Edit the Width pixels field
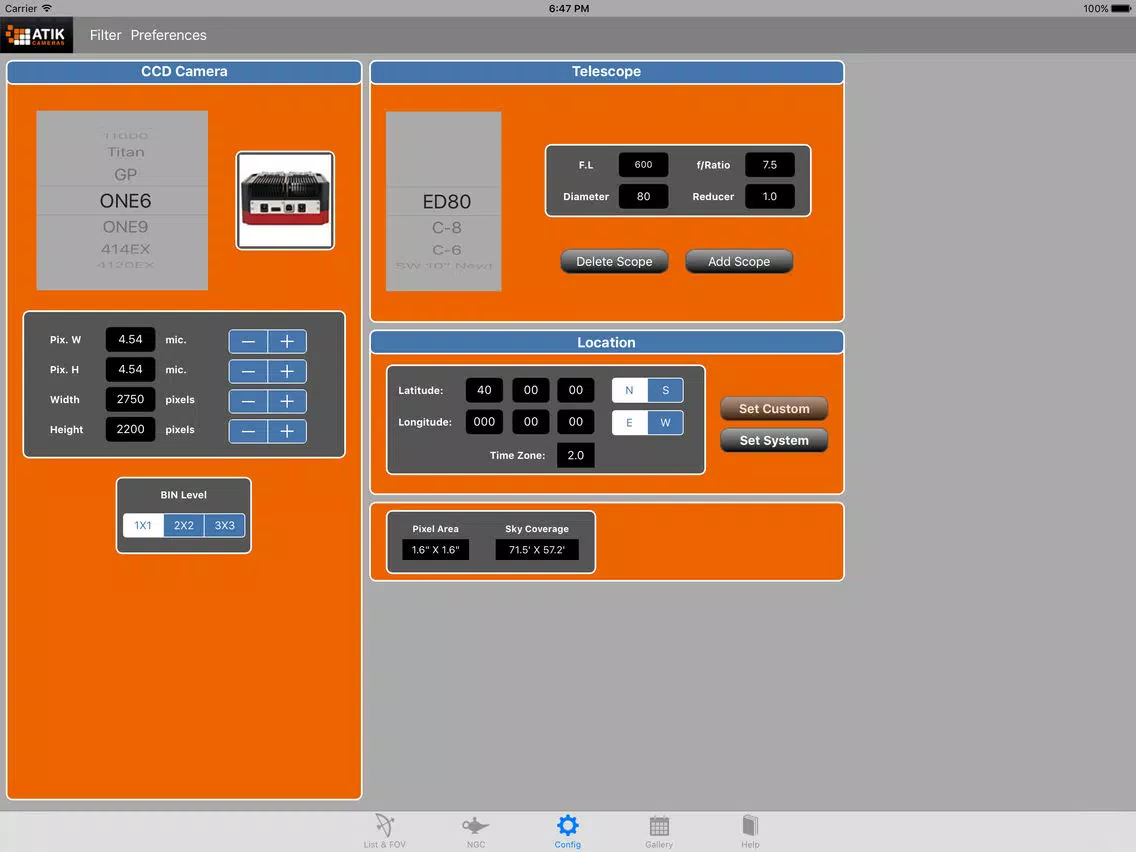The image size is (1136, 852). [x=130, y=399]
